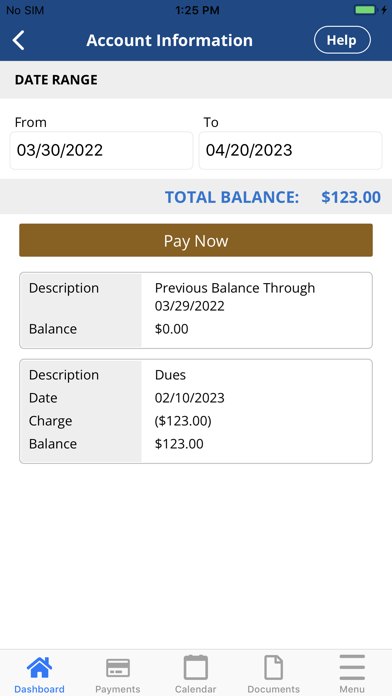Click the Pay Now button
Image resolution: width=392 pixels, height=696 pixels.
coord(196,240)
